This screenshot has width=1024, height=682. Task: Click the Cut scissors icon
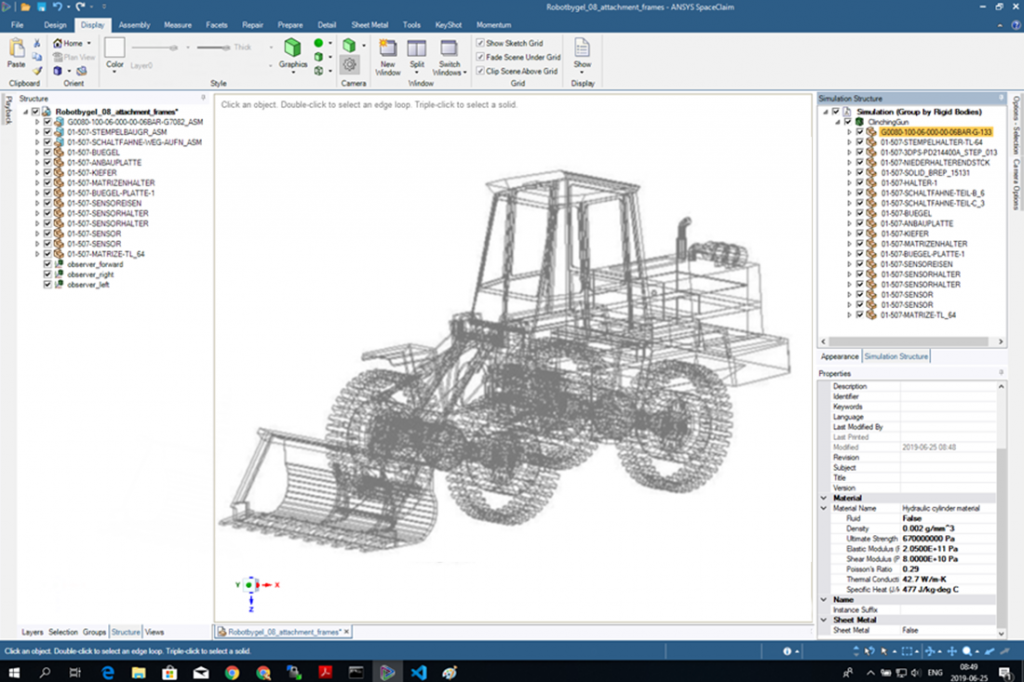coord(37,43)
